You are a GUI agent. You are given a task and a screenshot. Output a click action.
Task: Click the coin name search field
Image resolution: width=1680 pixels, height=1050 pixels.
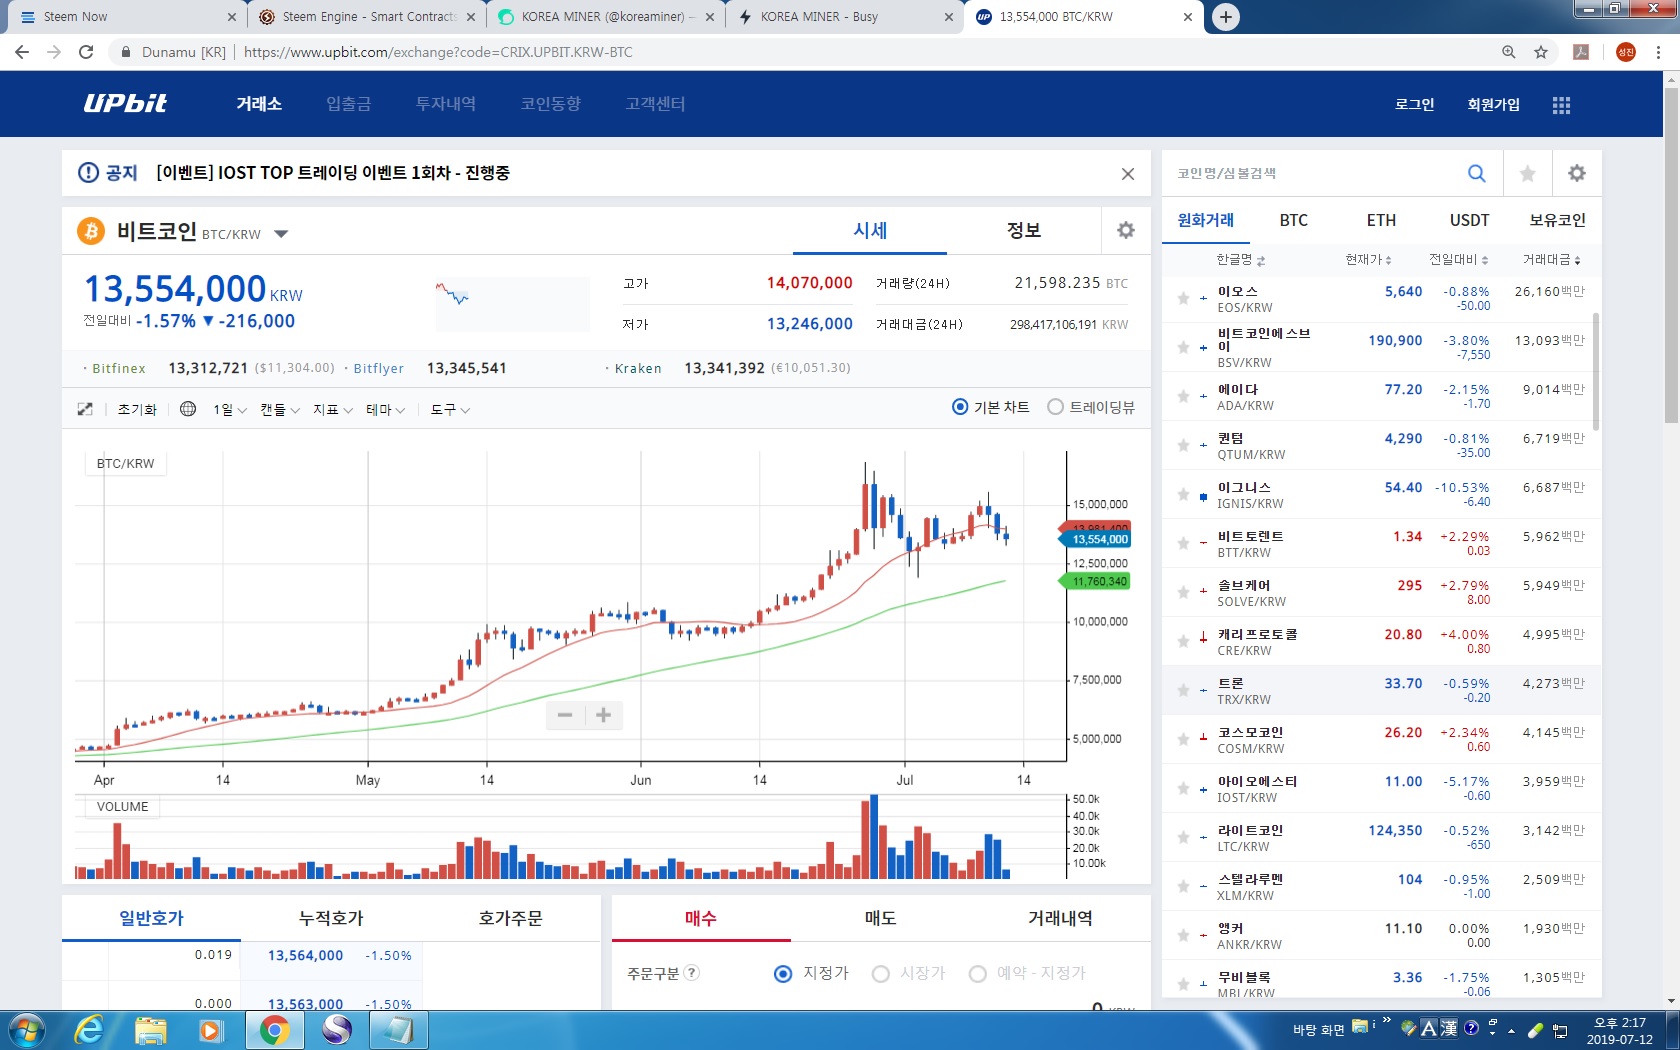pos(1314,173)
